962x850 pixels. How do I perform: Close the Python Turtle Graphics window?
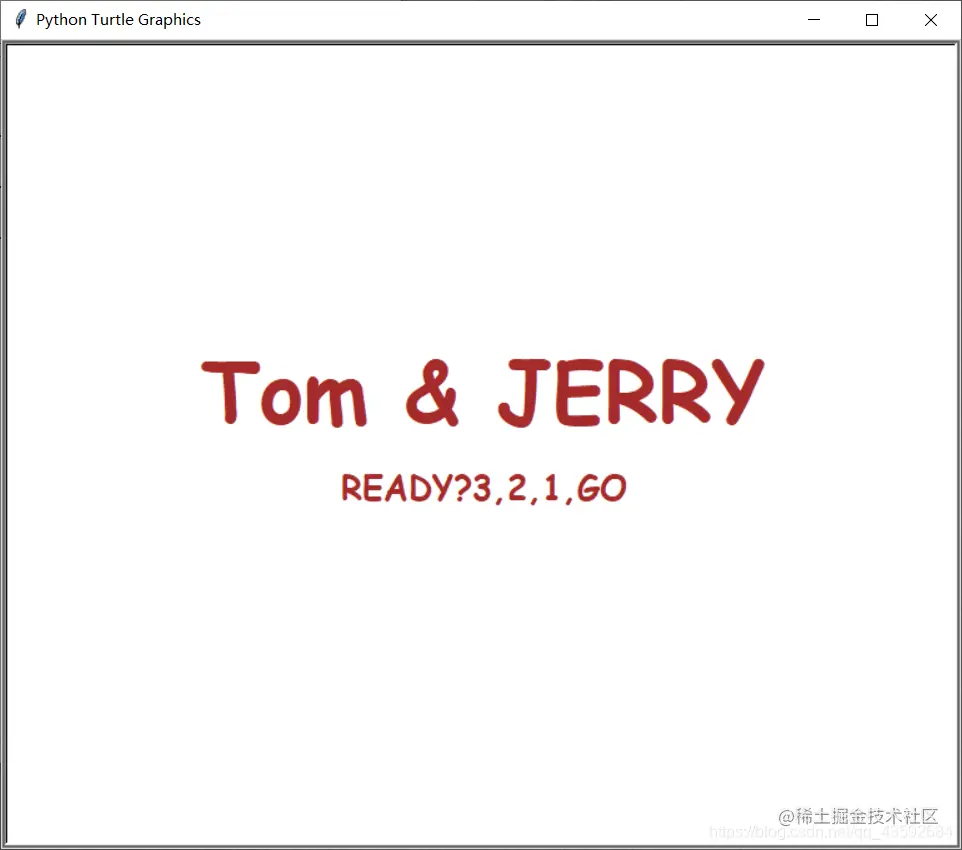click(x=931, y=20)
